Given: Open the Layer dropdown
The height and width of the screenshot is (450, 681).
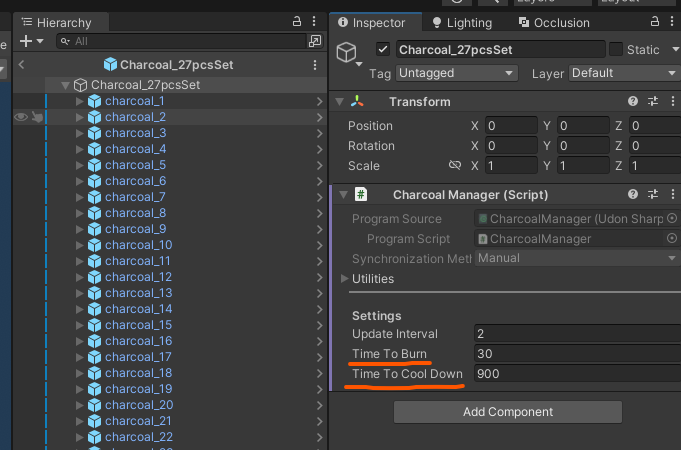Looking at the screenshot, I should point(625,73).
